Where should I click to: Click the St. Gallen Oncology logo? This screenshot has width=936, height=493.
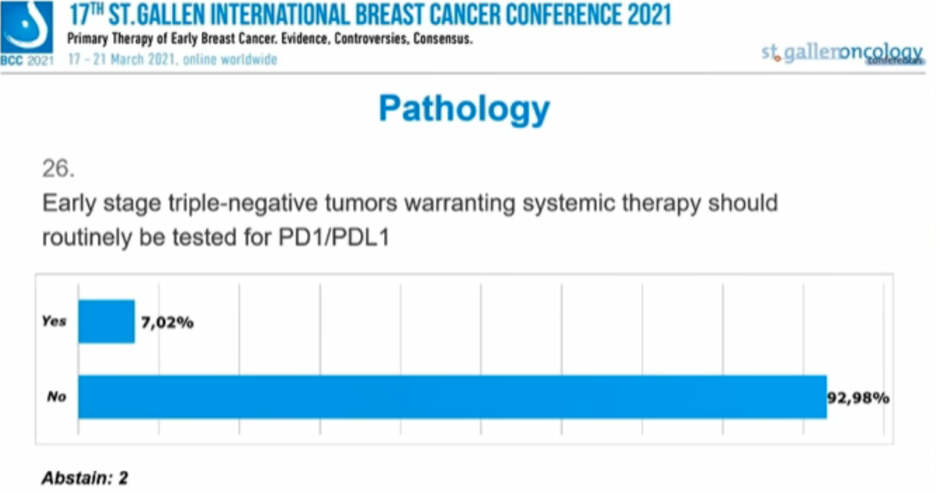click(841, 54)
